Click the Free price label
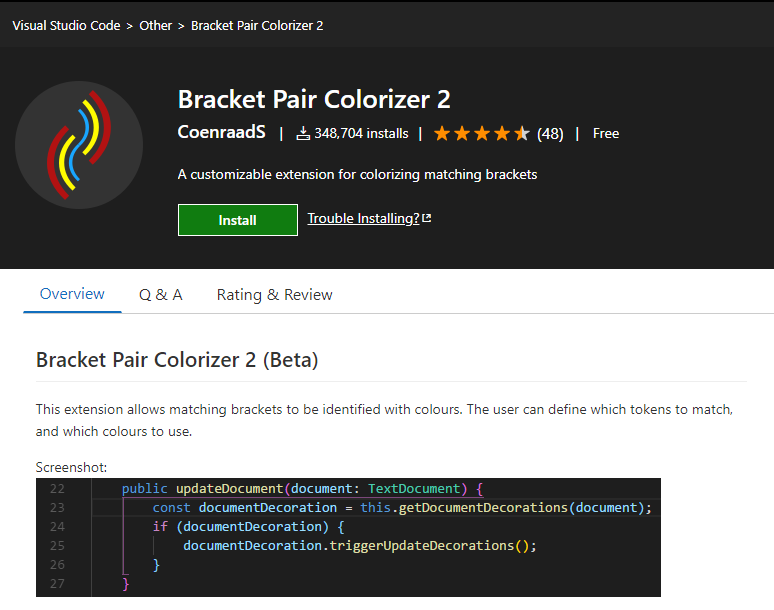The width and height of the screenshot is (774, 610). (x=606, y=134)
